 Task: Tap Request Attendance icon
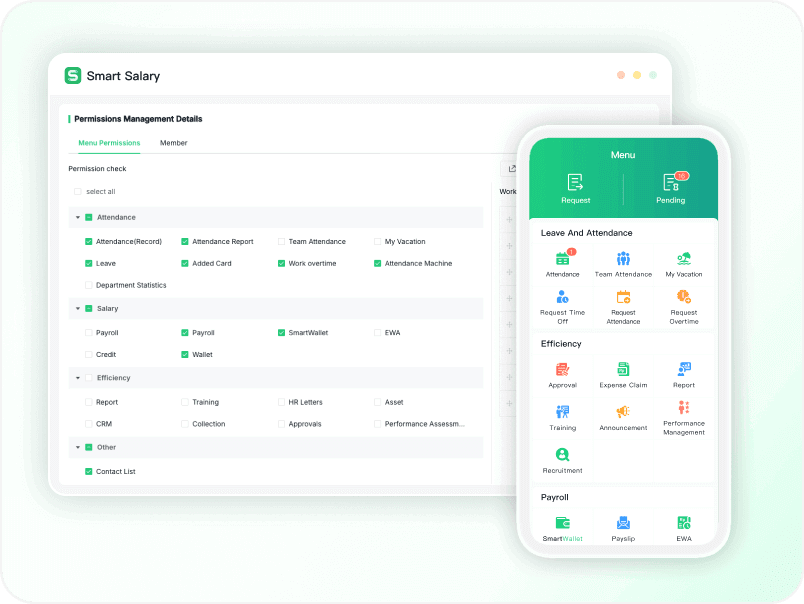tap(623, 297)
